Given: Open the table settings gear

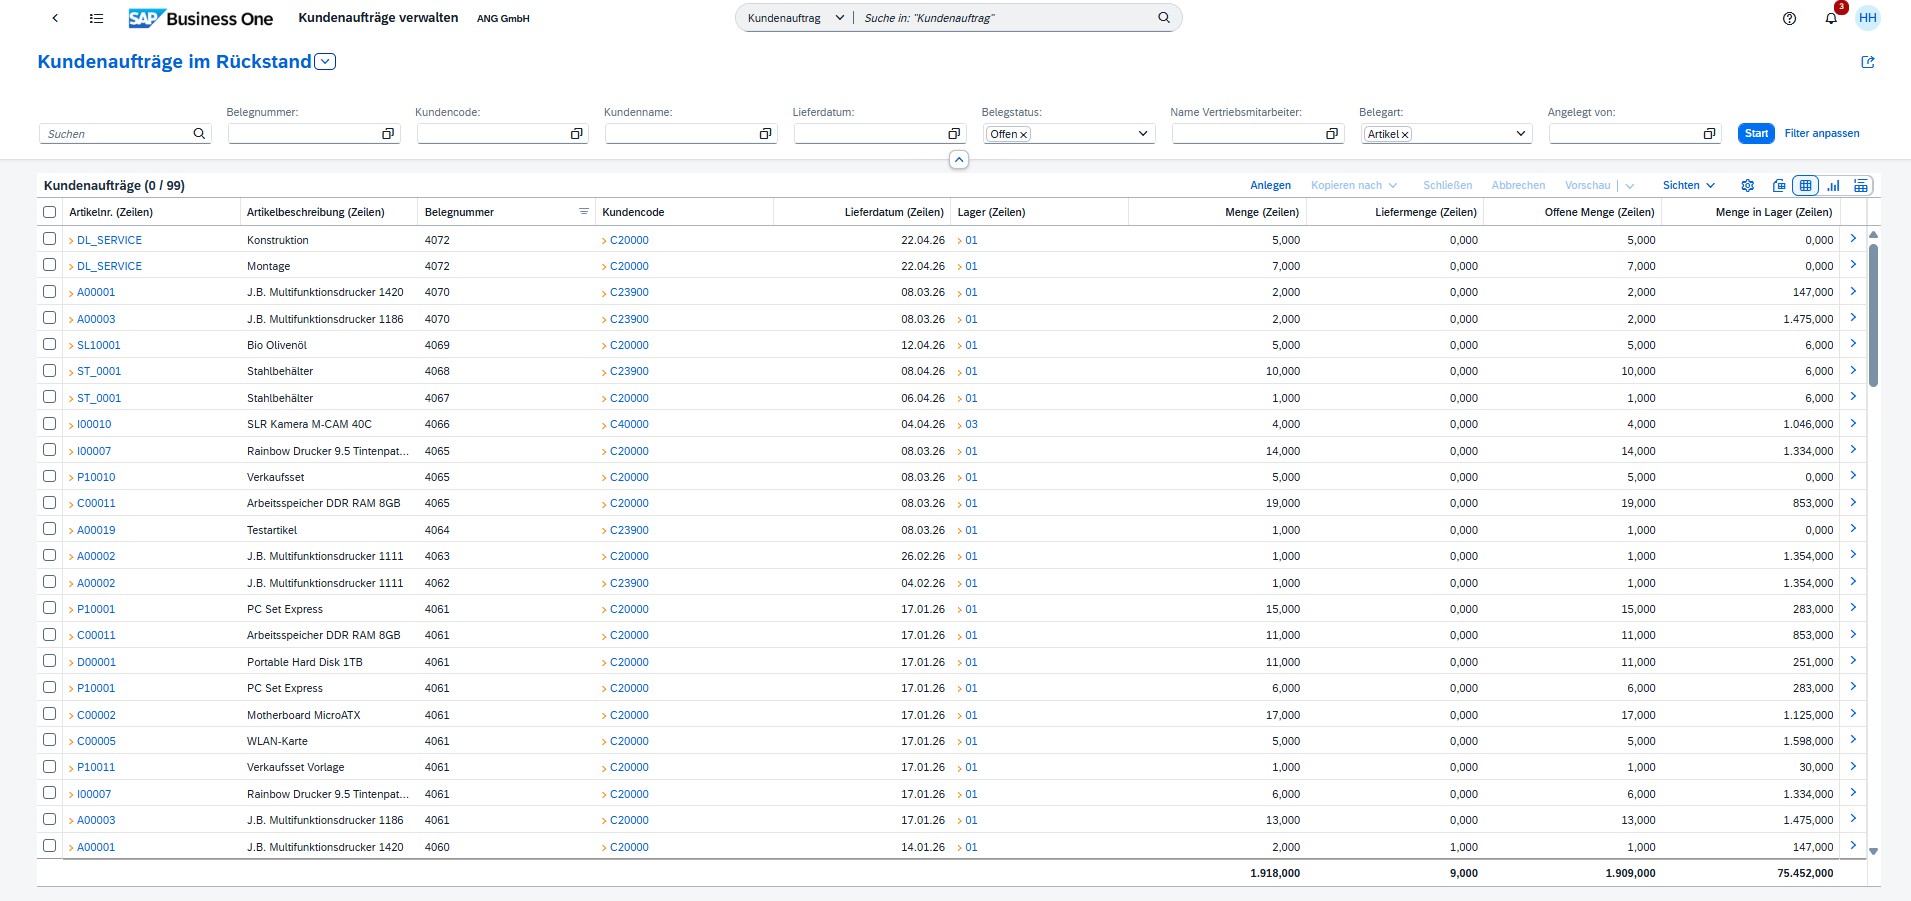Looking at the screenshot, I should click(1748, 186).
